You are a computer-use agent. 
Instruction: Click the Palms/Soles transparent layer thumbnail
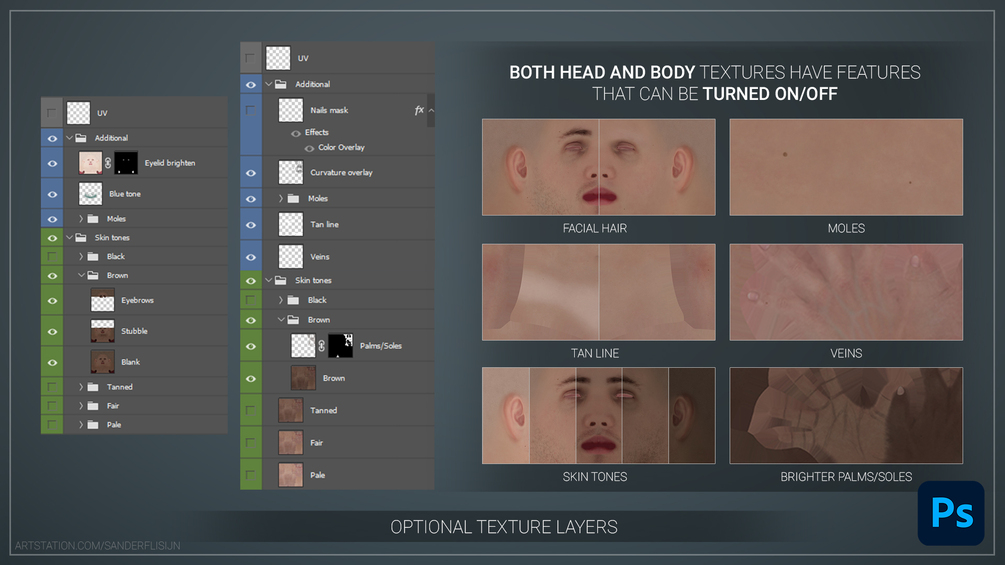(x=303, y=346)
